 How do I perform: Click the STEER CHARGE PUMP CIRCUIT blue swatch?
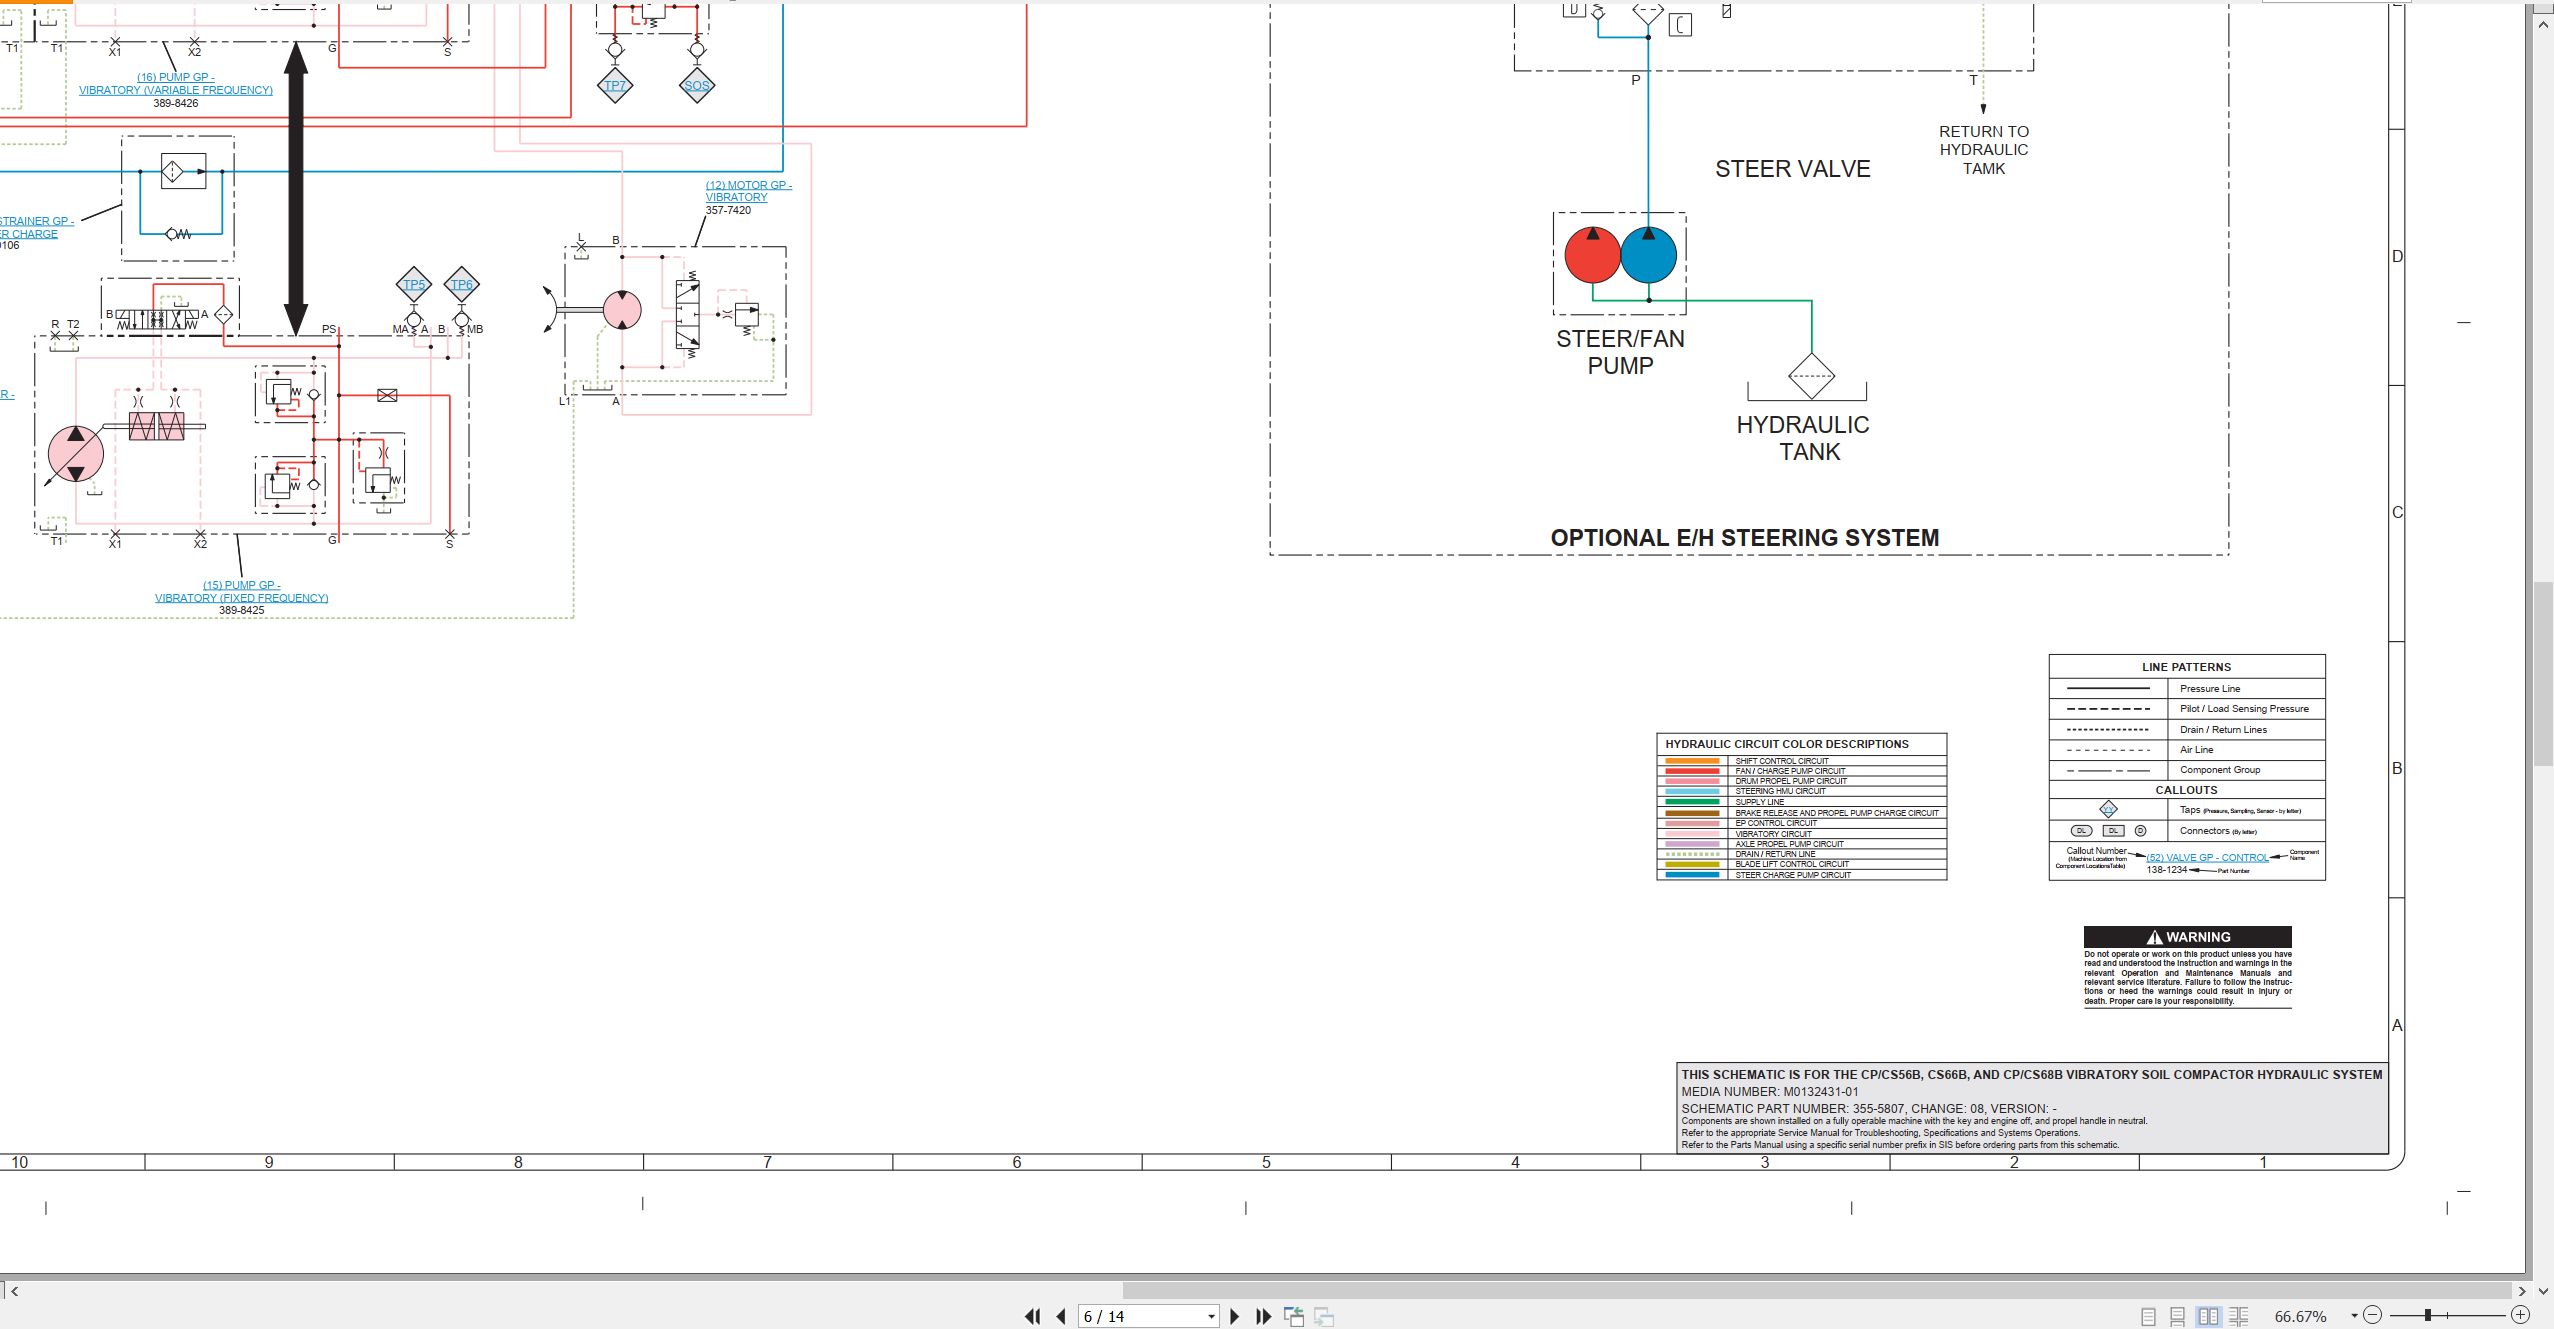[1692, 875]
